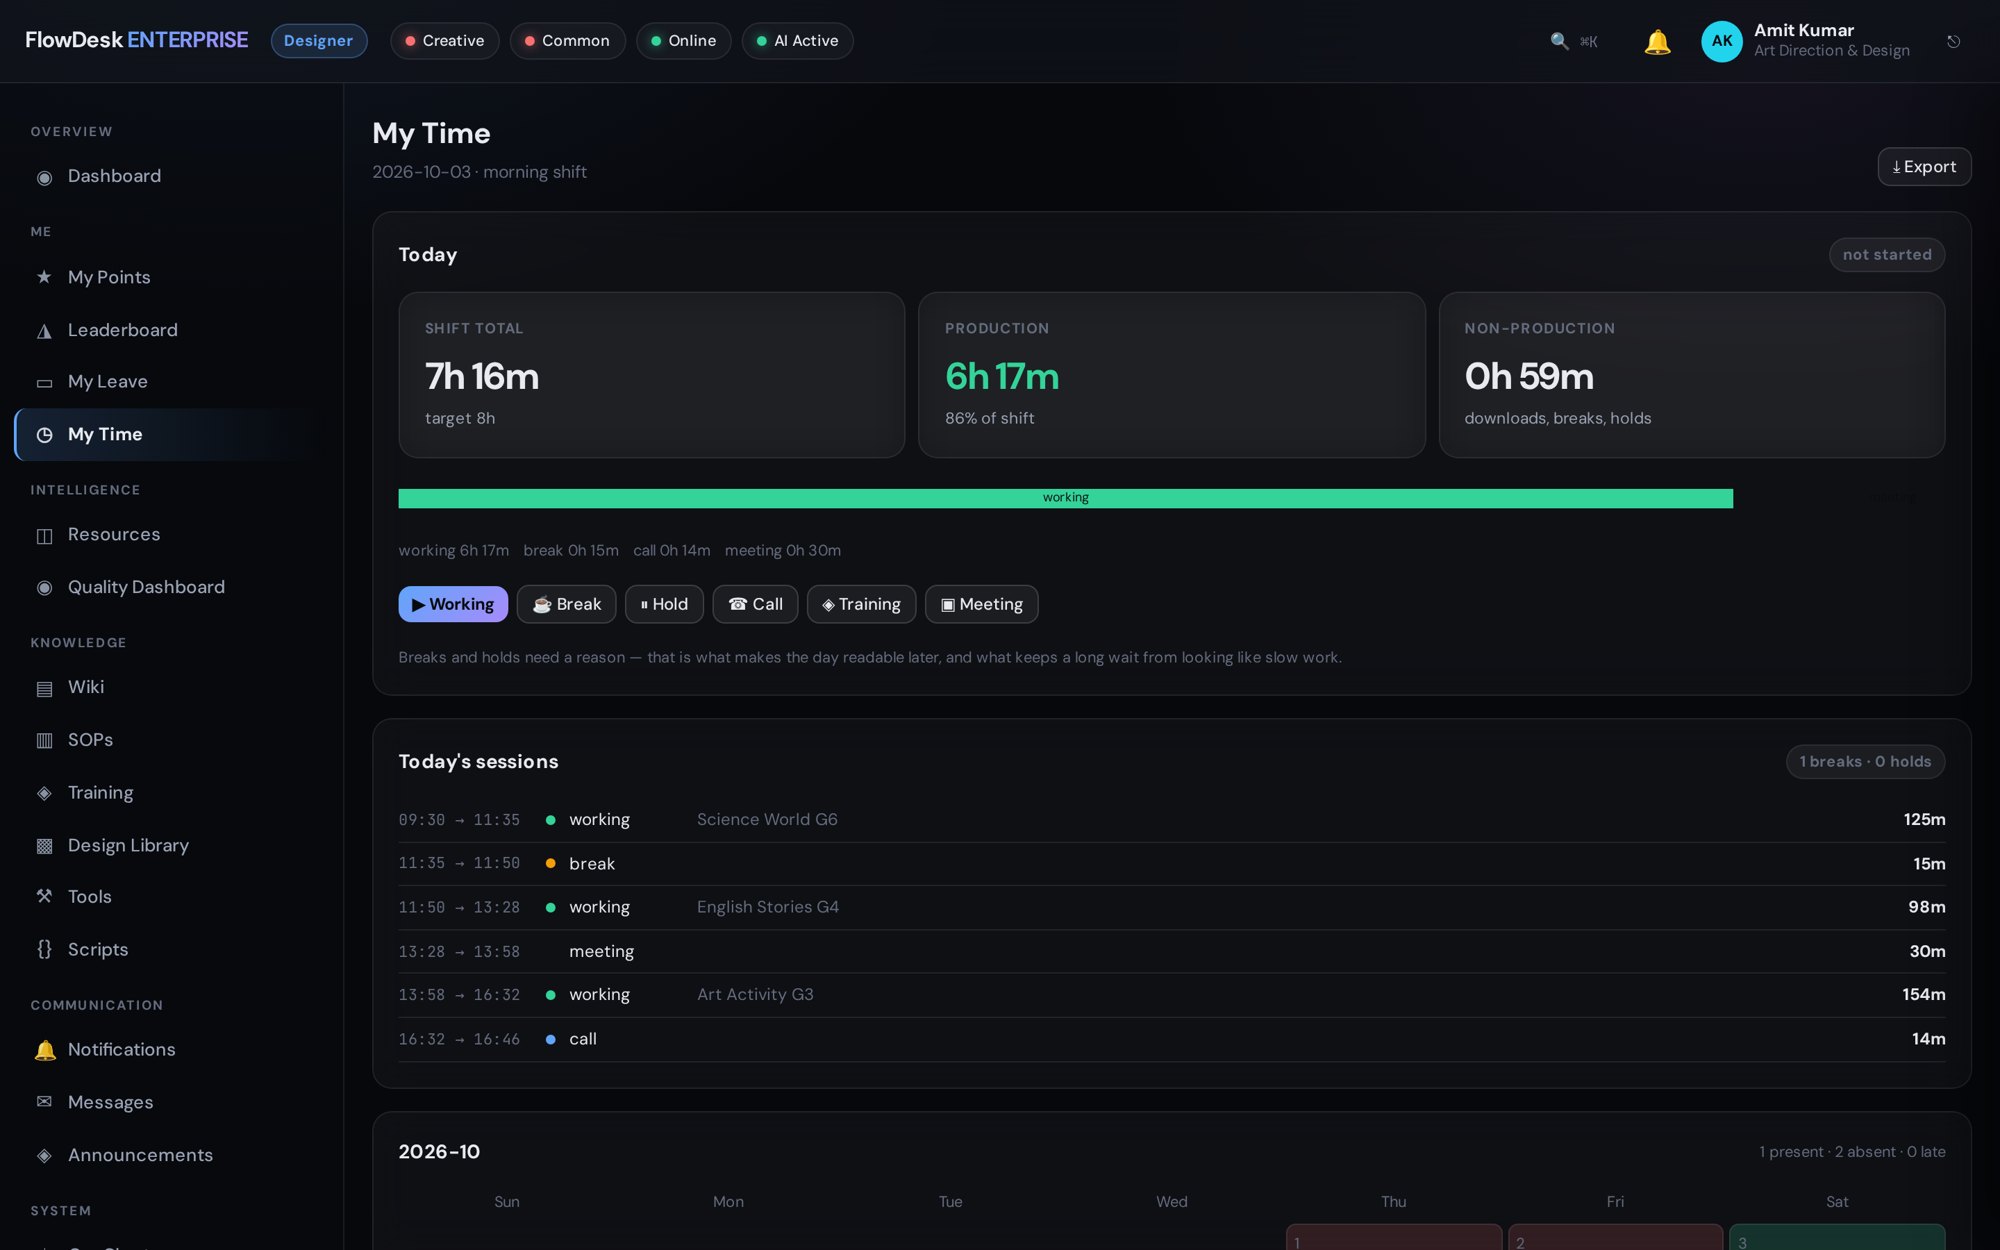Viewport: 2000px width, 1250px height.
Task: Switch status to Break
Action: coord(566,604)
